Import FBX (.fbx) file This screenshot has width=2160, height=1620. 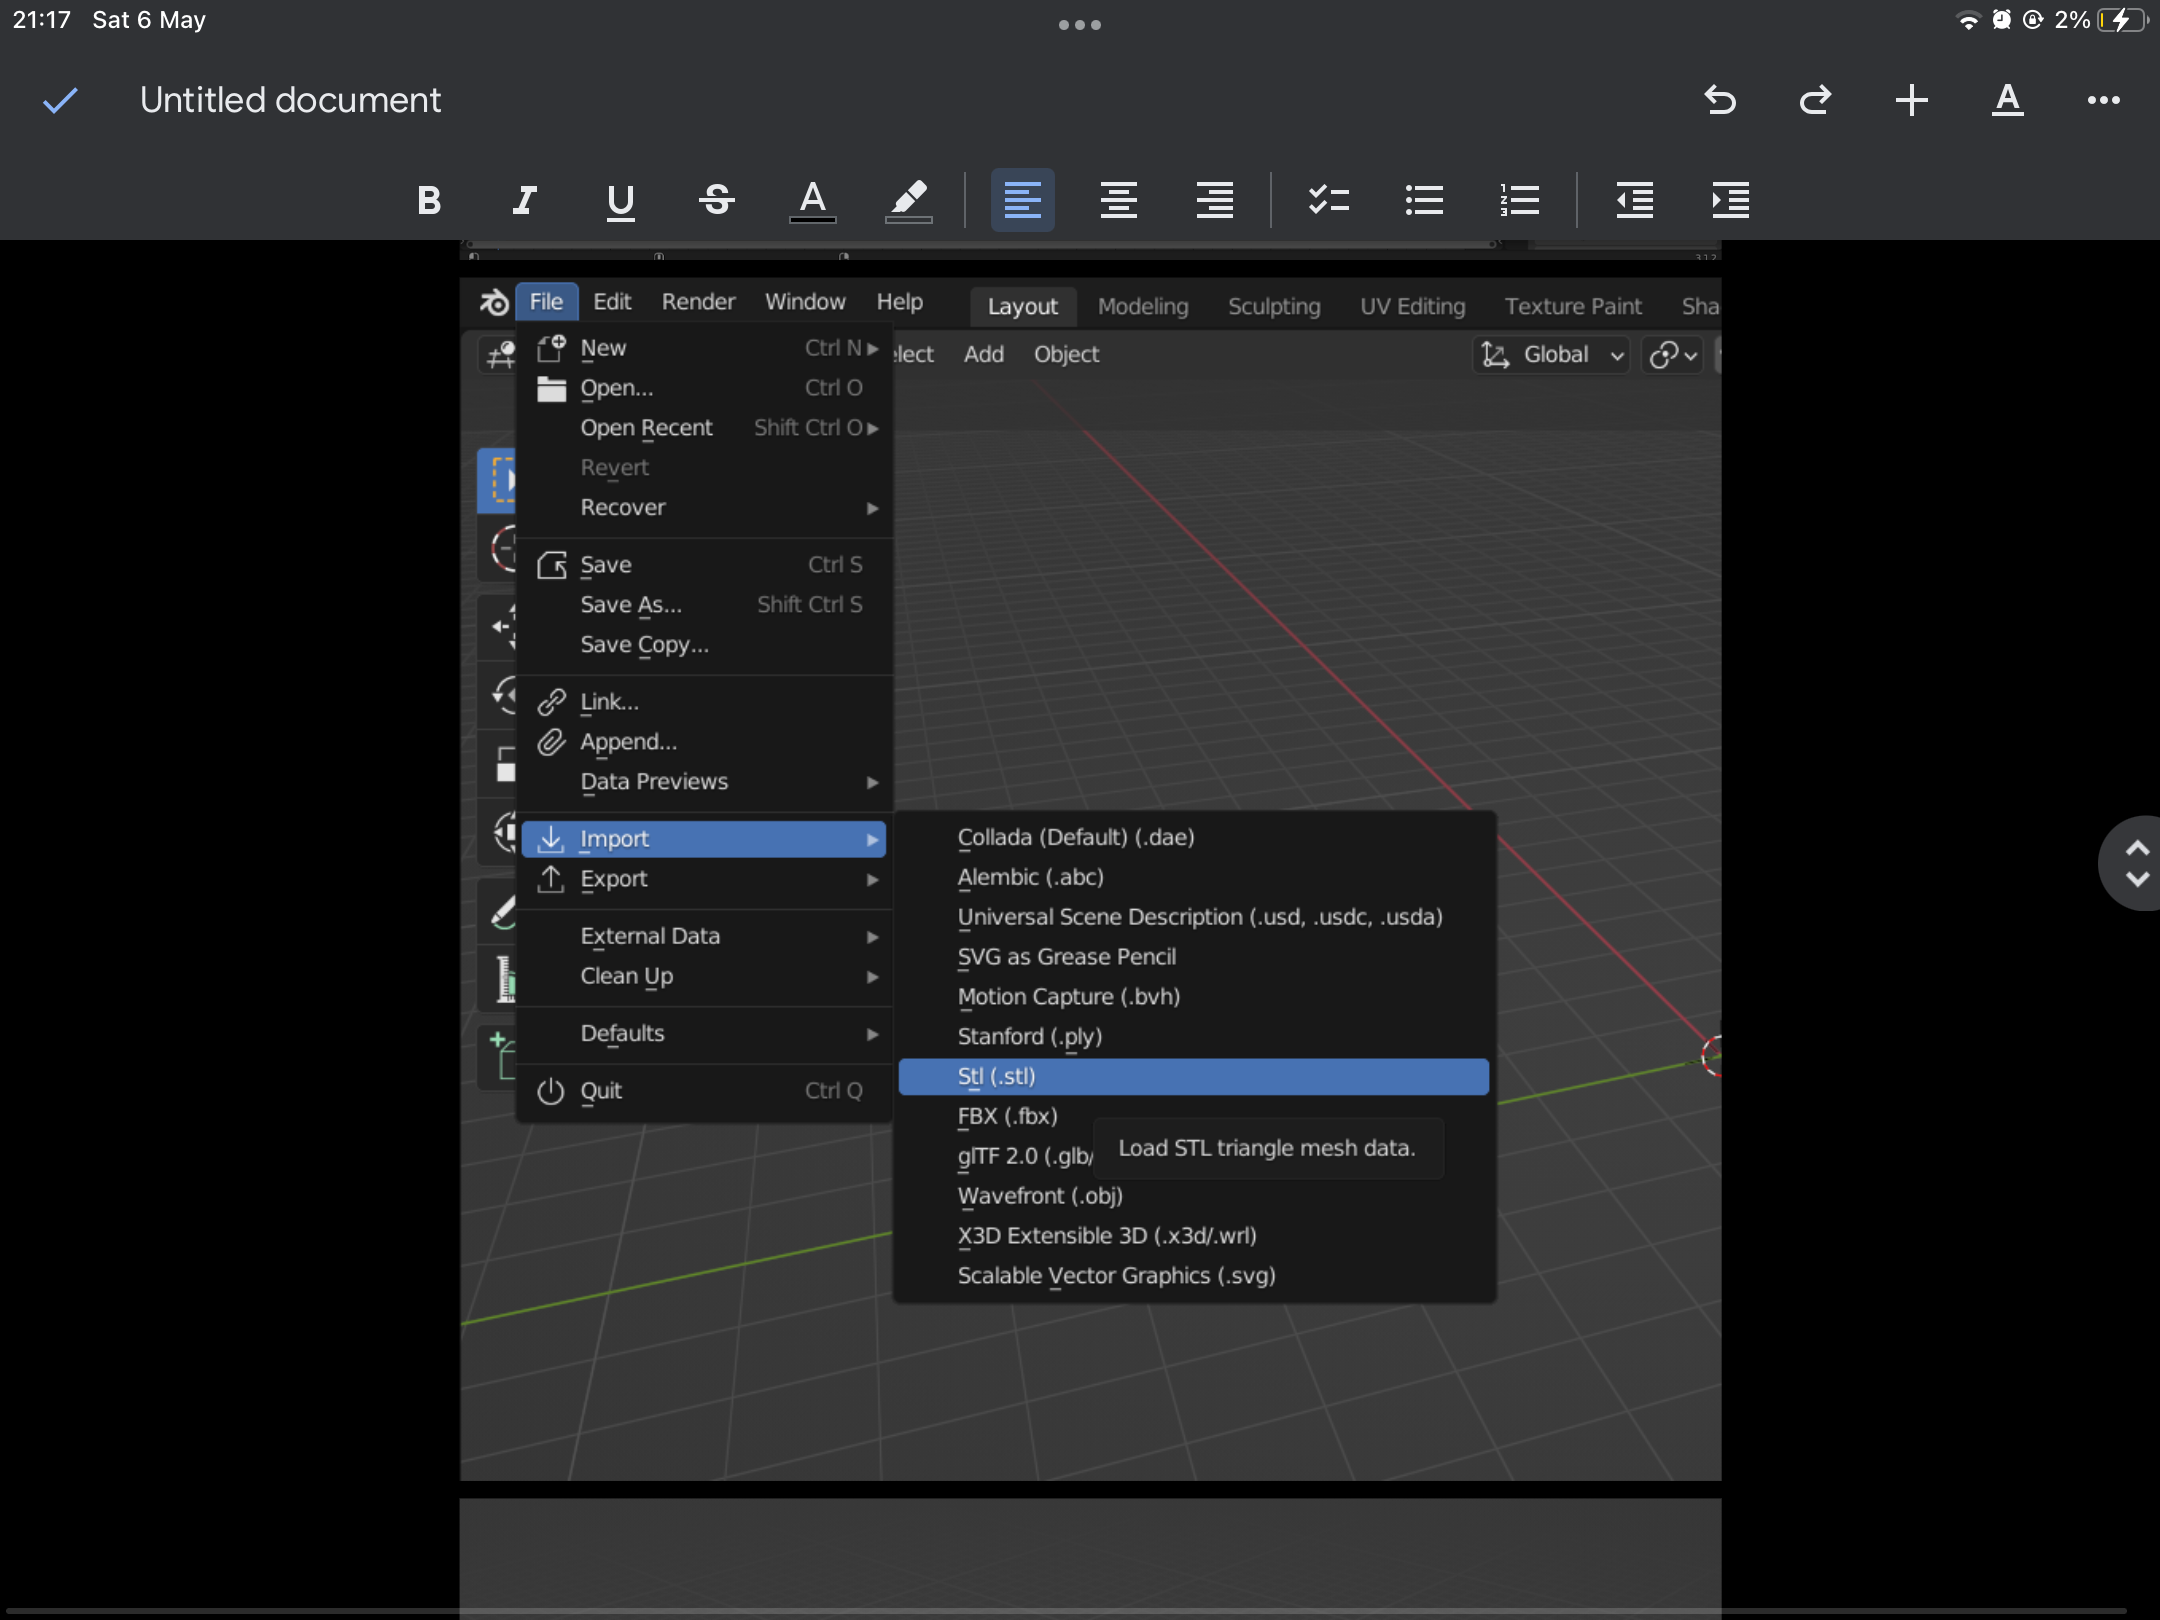(x=1007, y=1117)
